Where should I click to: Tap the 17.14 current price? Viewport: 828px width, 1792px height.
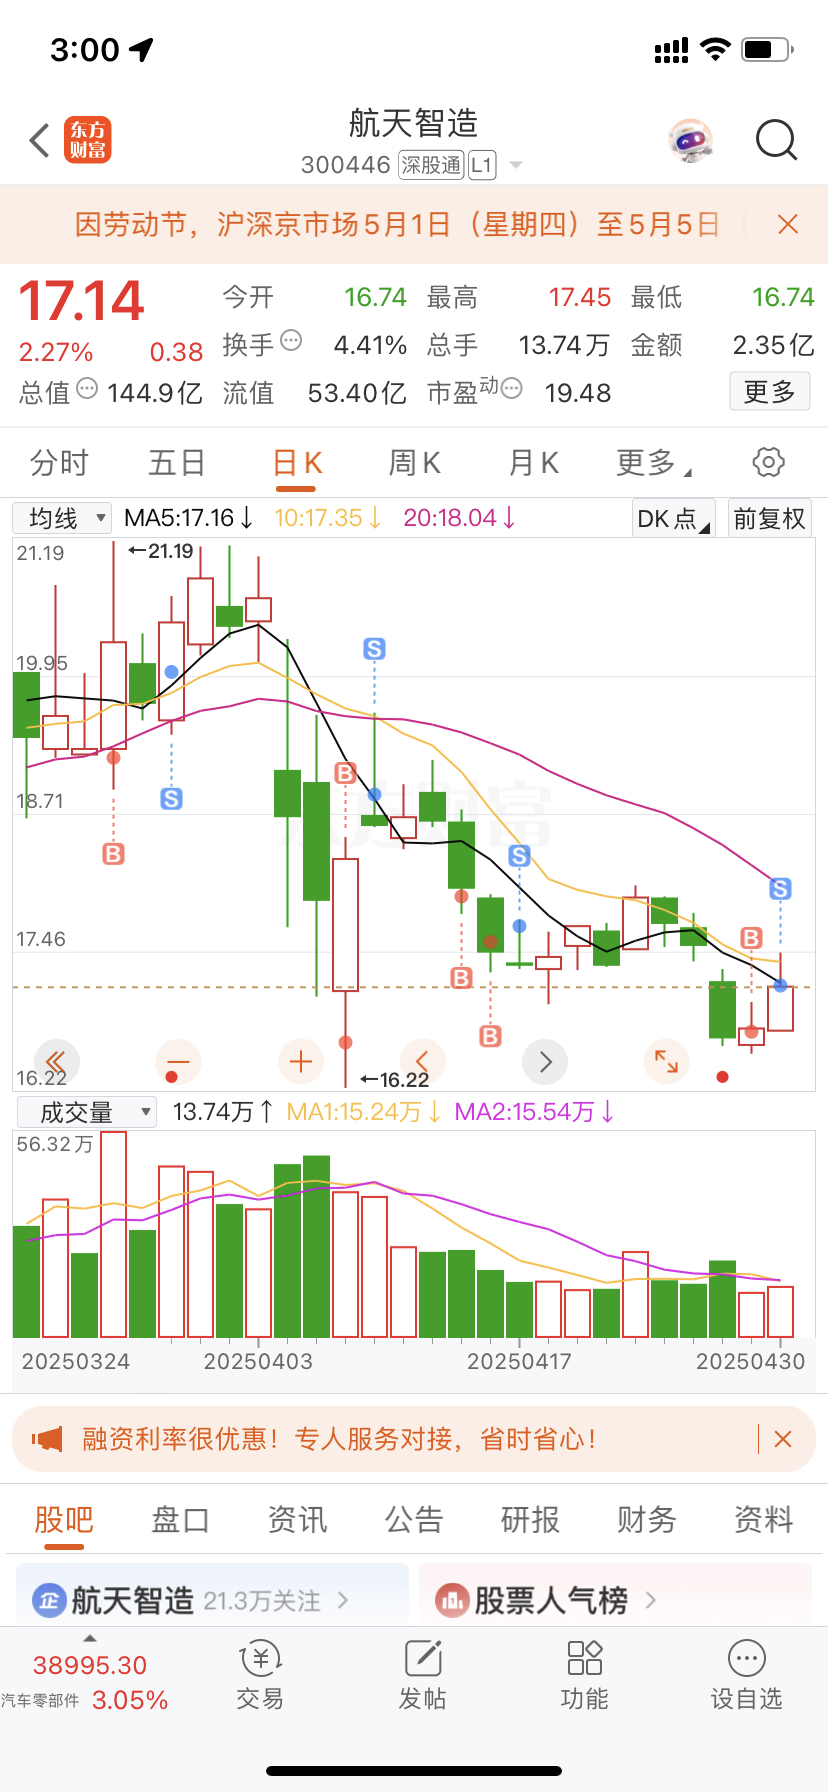[82, 300]
